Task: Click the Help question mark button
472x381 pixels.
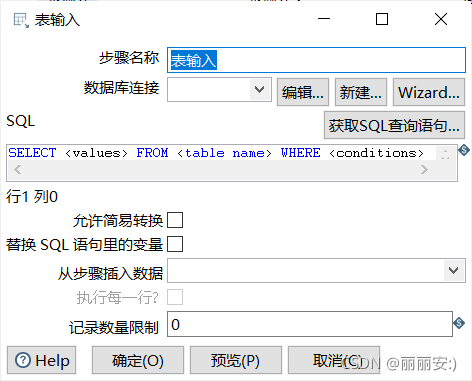Action: pos(42,360)
